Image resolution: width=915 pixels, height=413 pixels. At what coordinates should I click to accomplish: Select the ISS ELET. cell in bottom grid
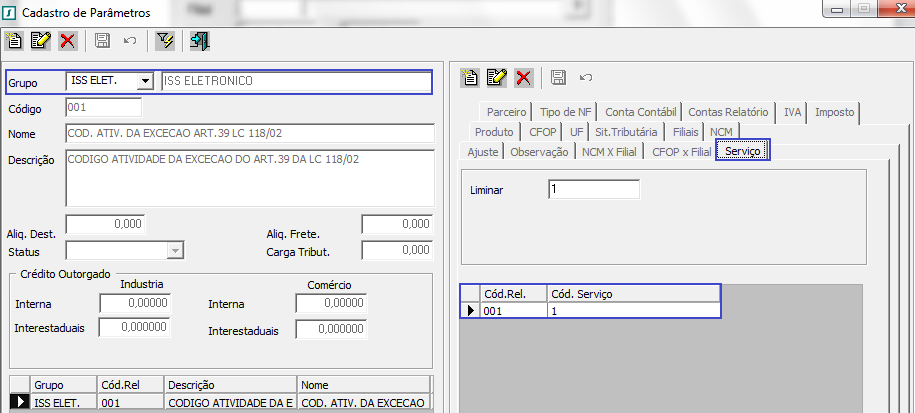[63, 402]
